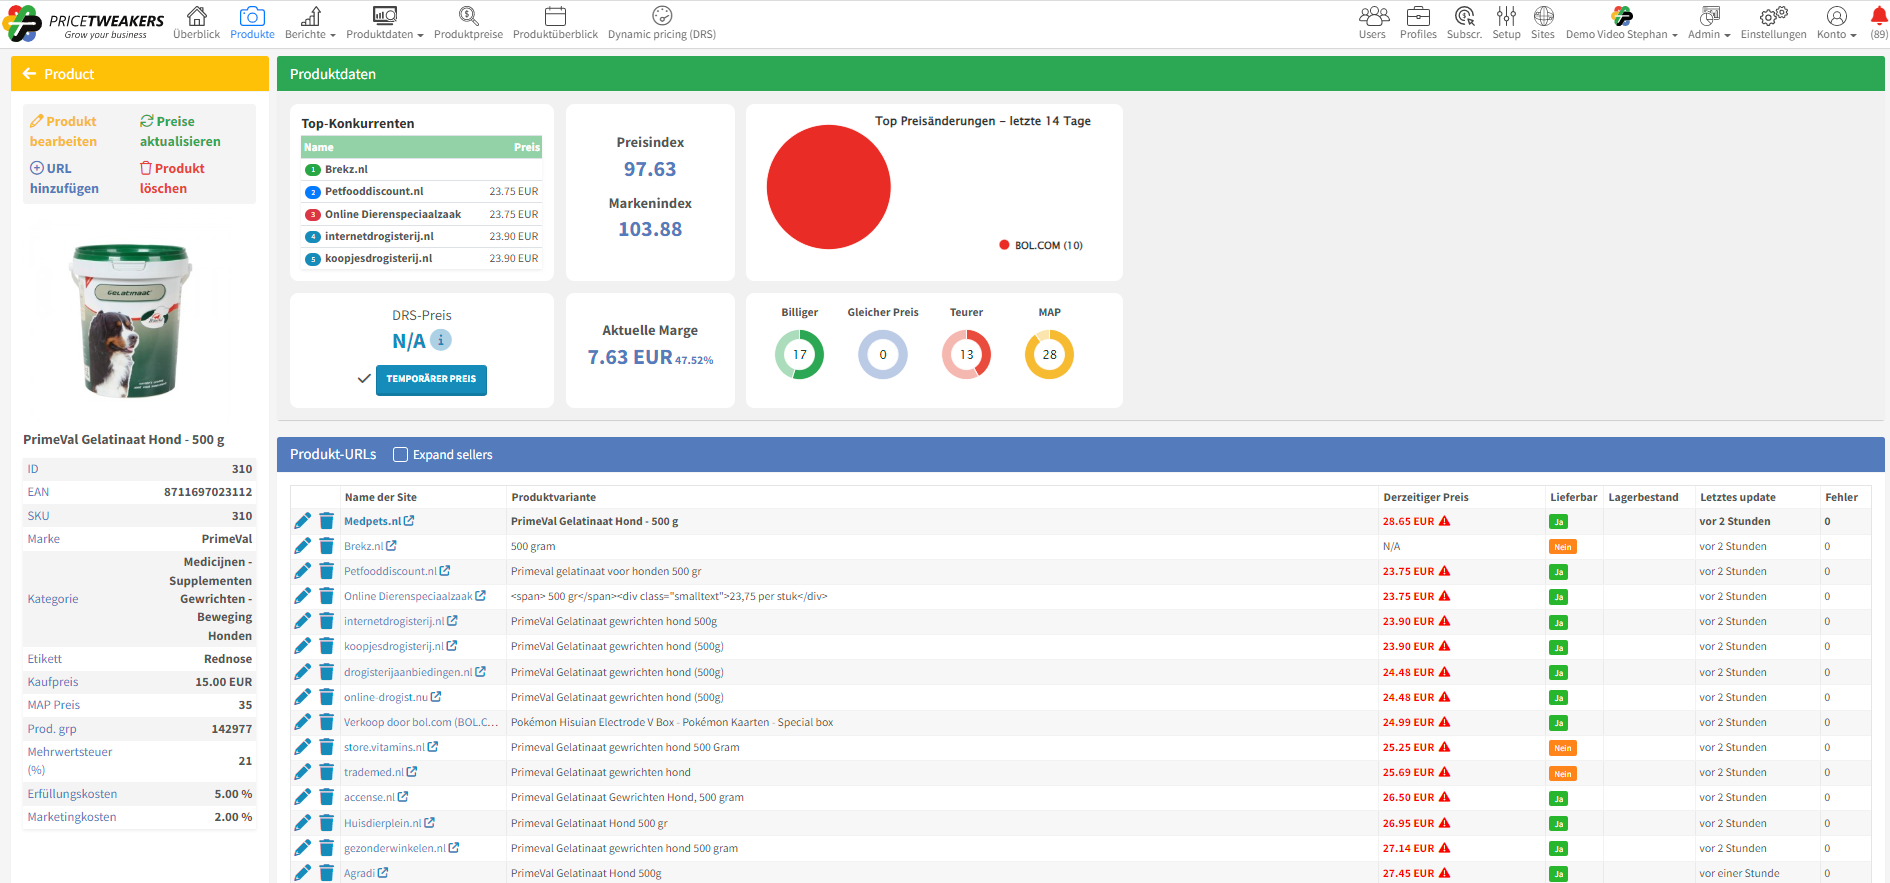Viewport: 1890px width, 883px height.
Task: Click the Billiger donut showing 17
Action: pos(799,354)
